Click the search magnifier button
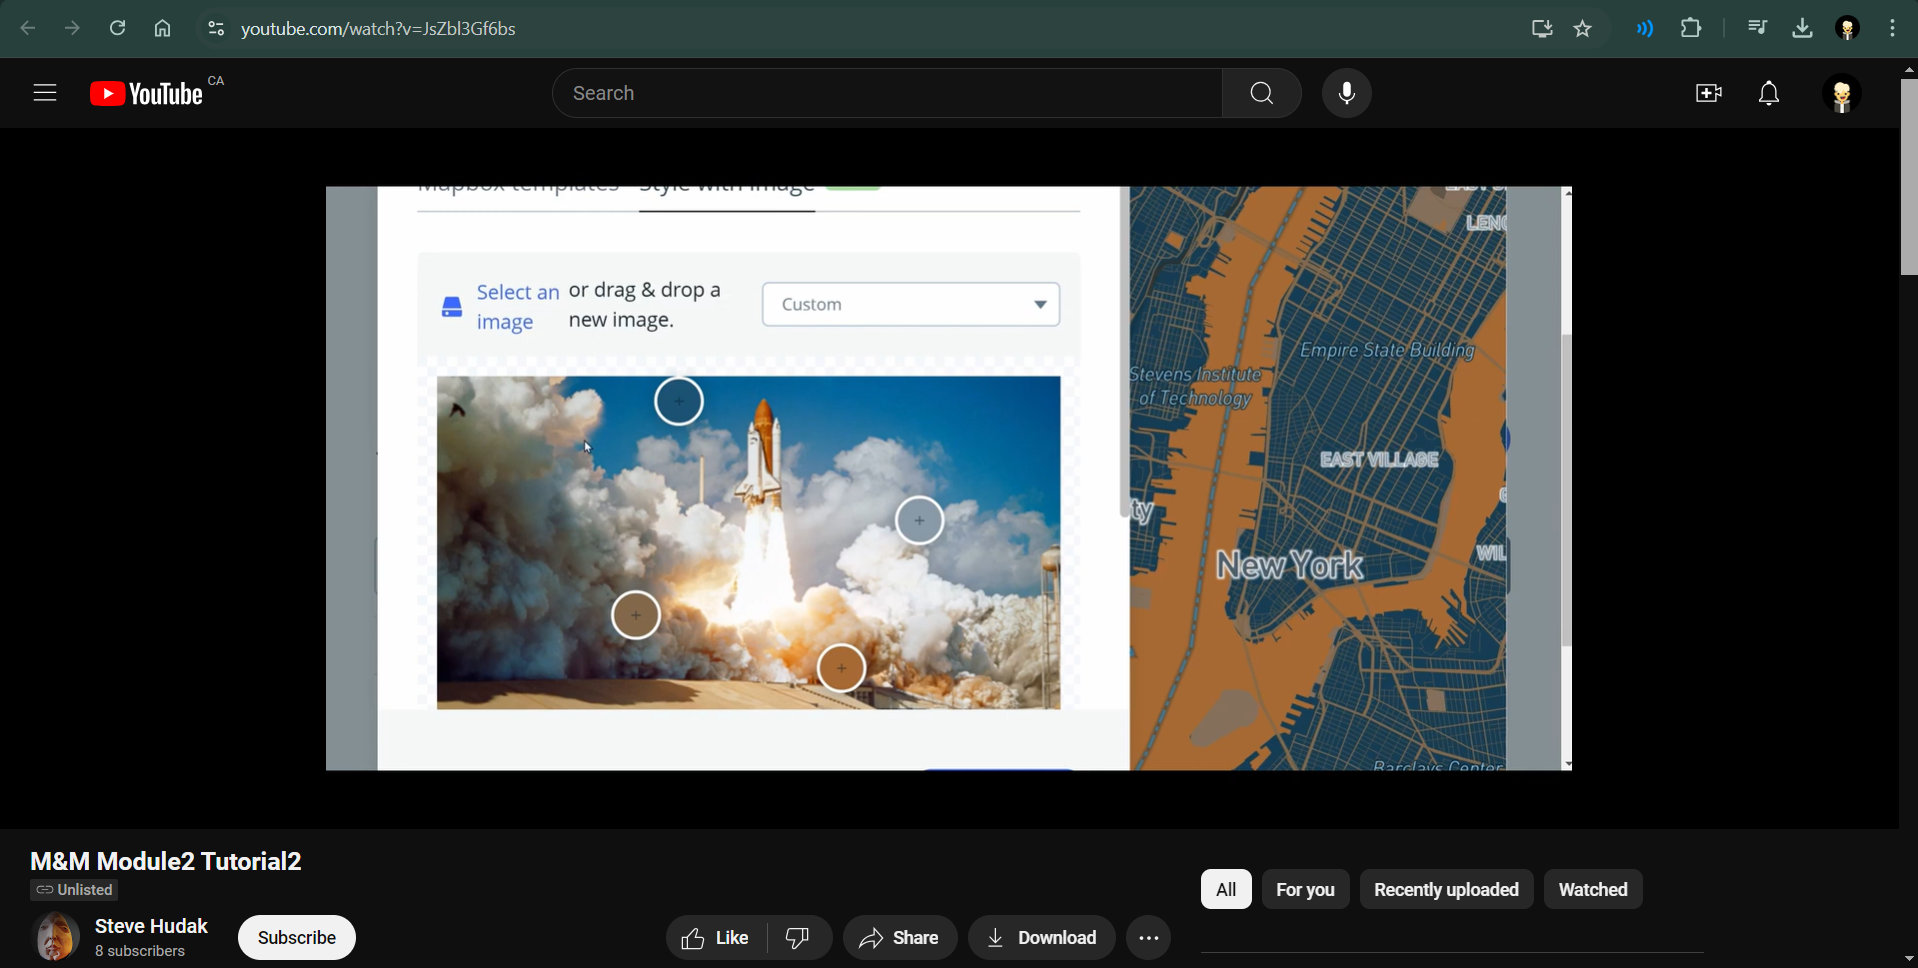 (x=1261, y=94)
